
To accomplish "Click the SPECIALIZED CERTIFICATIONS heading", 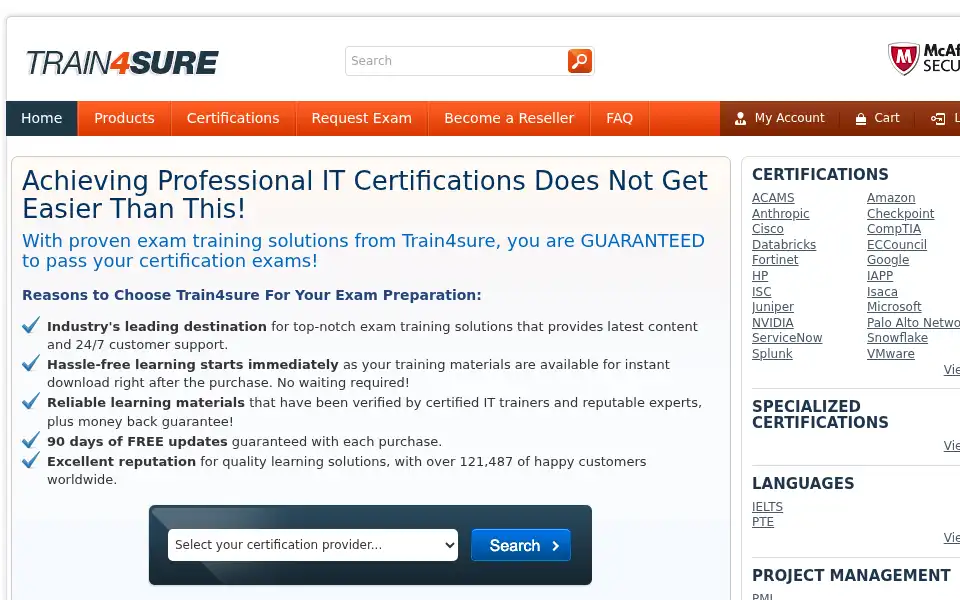I will click(x=820, y=414).
